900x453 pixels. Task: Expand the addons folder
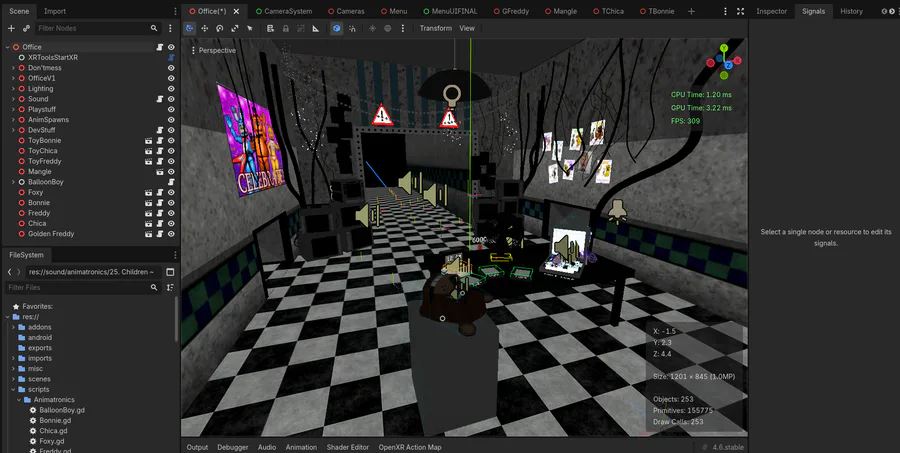point(13,327)
